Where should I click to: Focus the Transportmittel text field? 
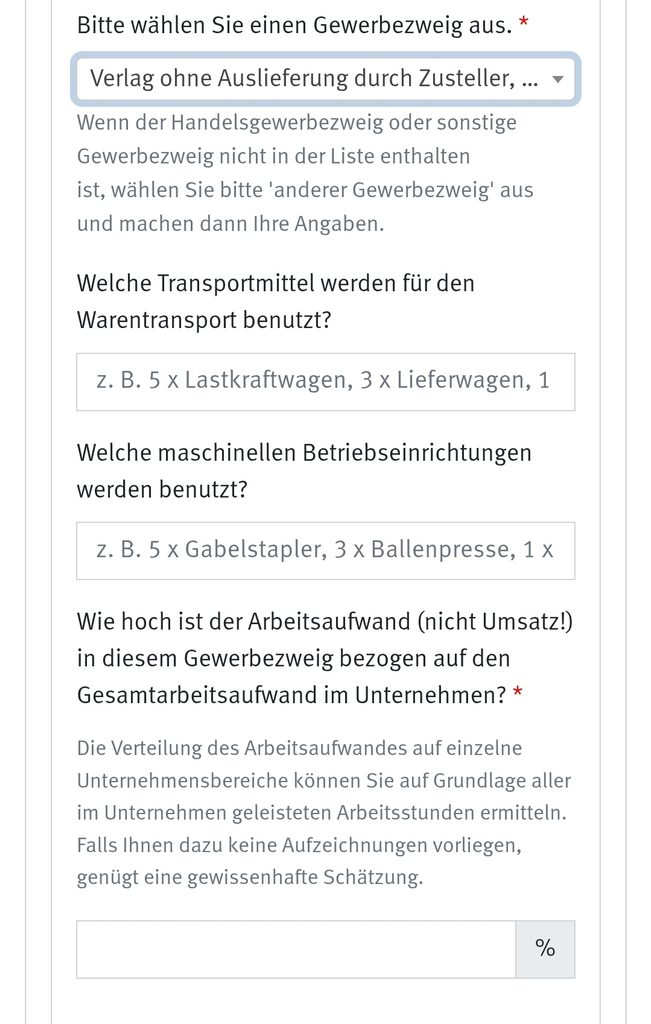pos(325,382)
